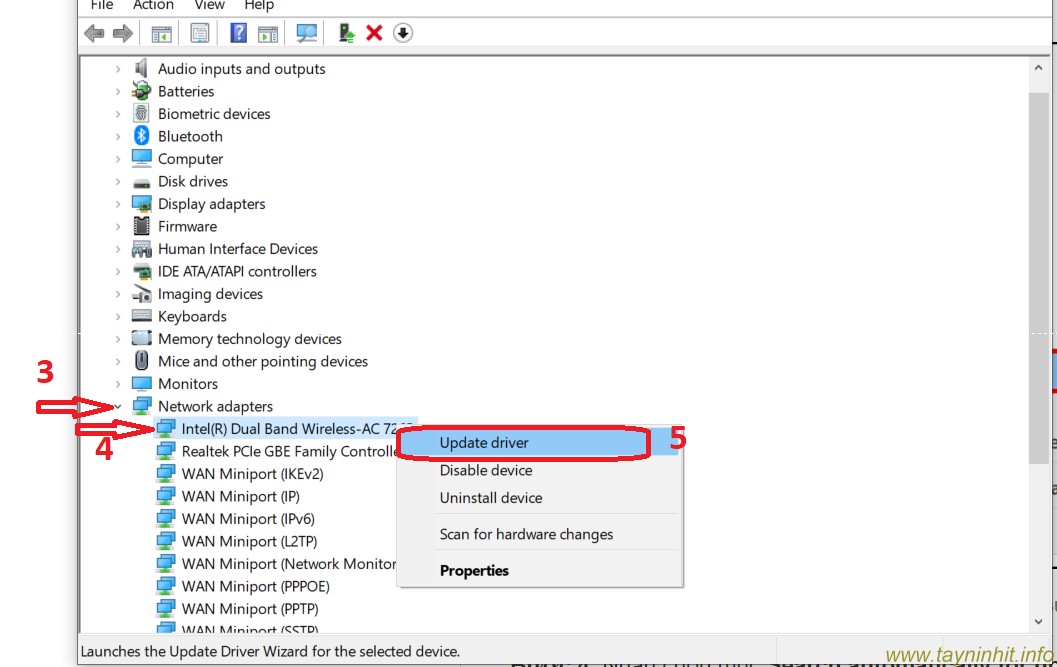Expand the Keyboards category
The width and height of the screenshot is (1057, 667).
pyautogui.click(x=118, y=317)
